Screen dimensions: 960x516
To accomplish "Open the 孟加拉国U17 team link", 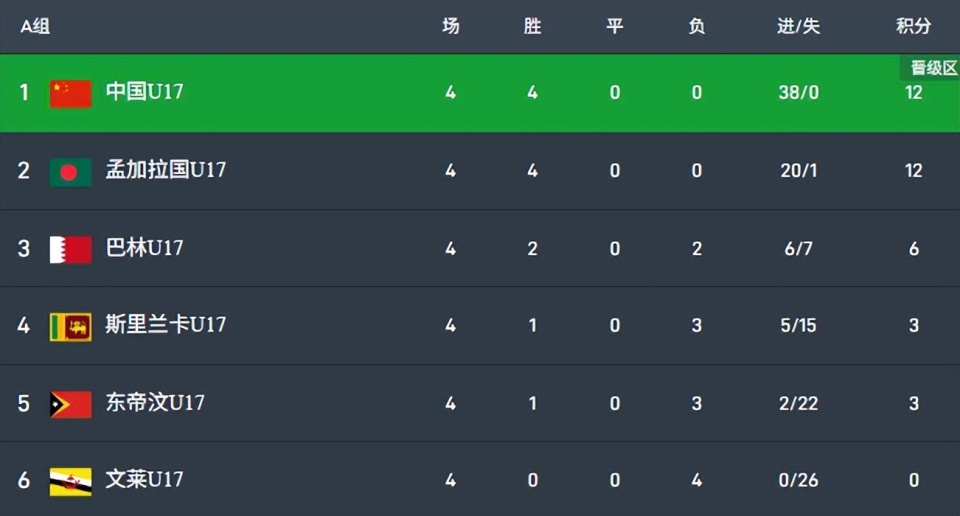I will pos(166,170).
